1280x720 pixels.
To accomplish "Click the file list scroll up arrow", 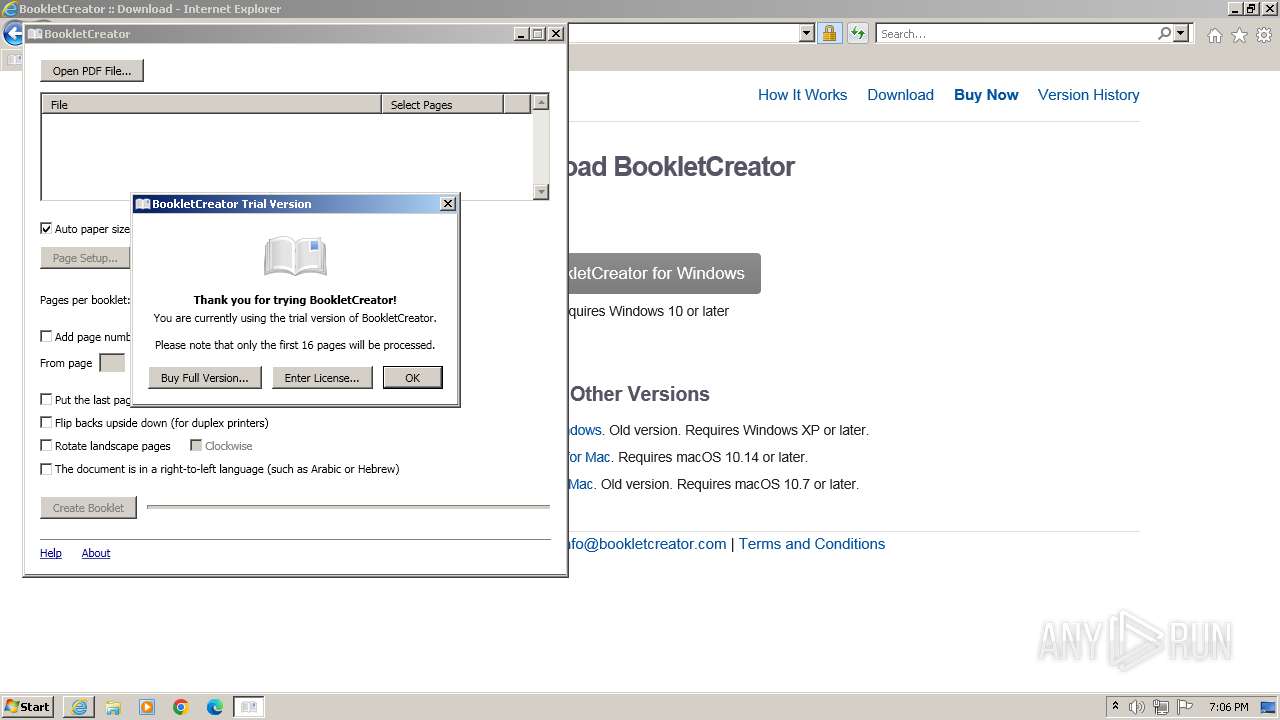I will pyautogui.click(x=541, y=102).
